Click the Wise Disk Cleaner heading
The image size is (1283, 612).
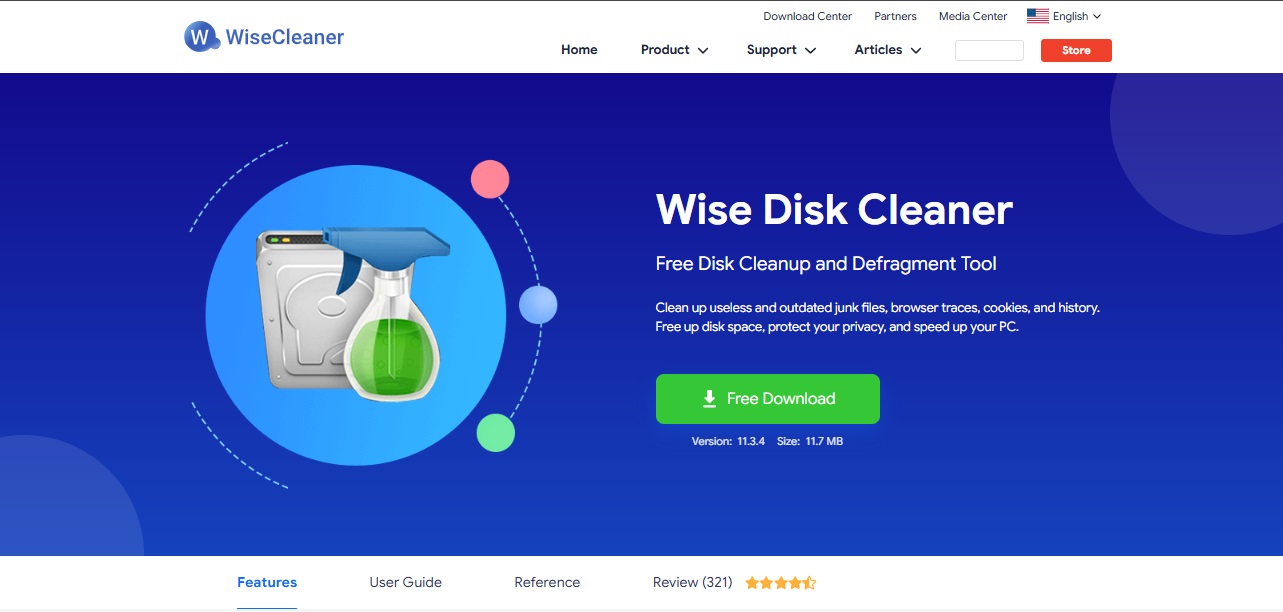point(834,210)
